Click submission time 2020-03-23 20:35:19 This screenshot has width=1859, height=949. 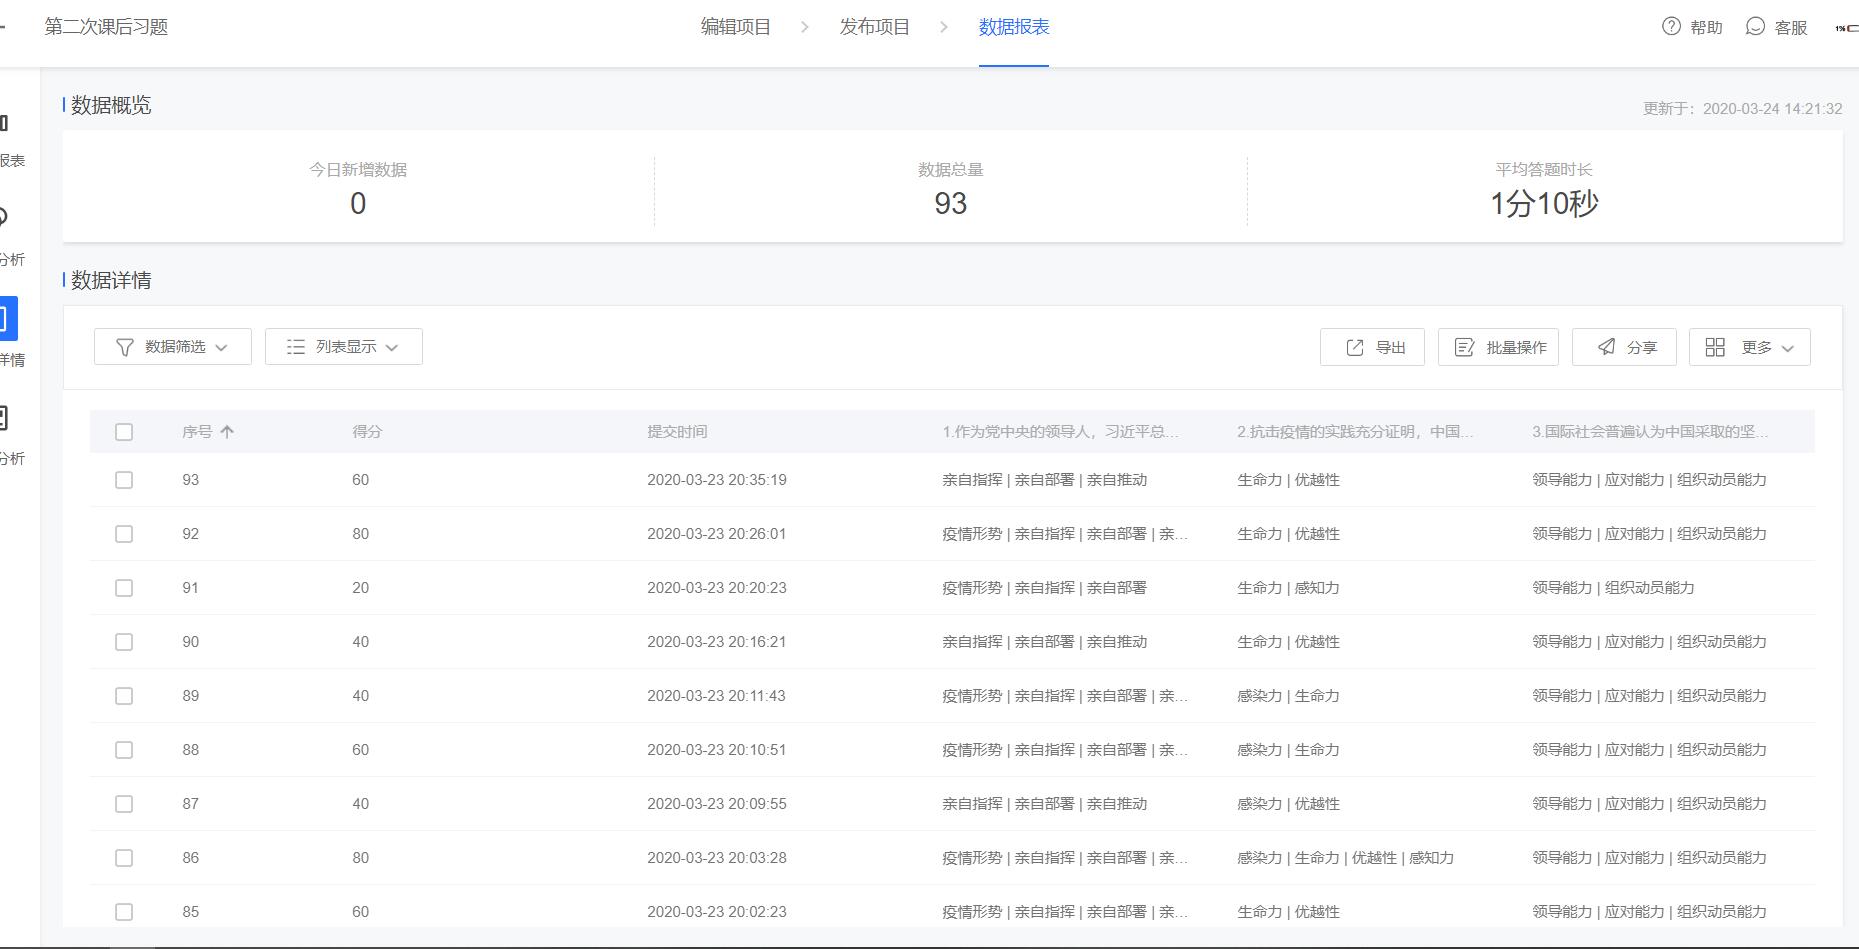tap(717, 480)
